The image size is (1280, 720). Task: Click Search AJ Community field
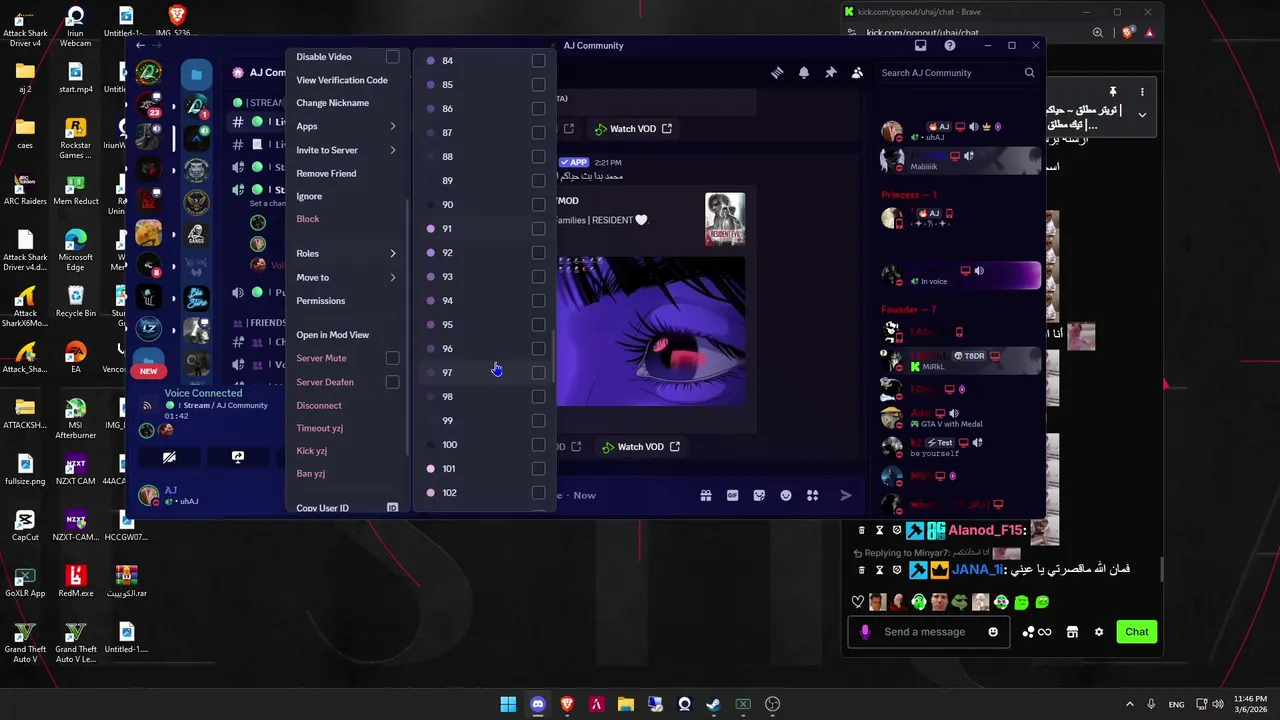pyautogui.click(x=957, y=73)
